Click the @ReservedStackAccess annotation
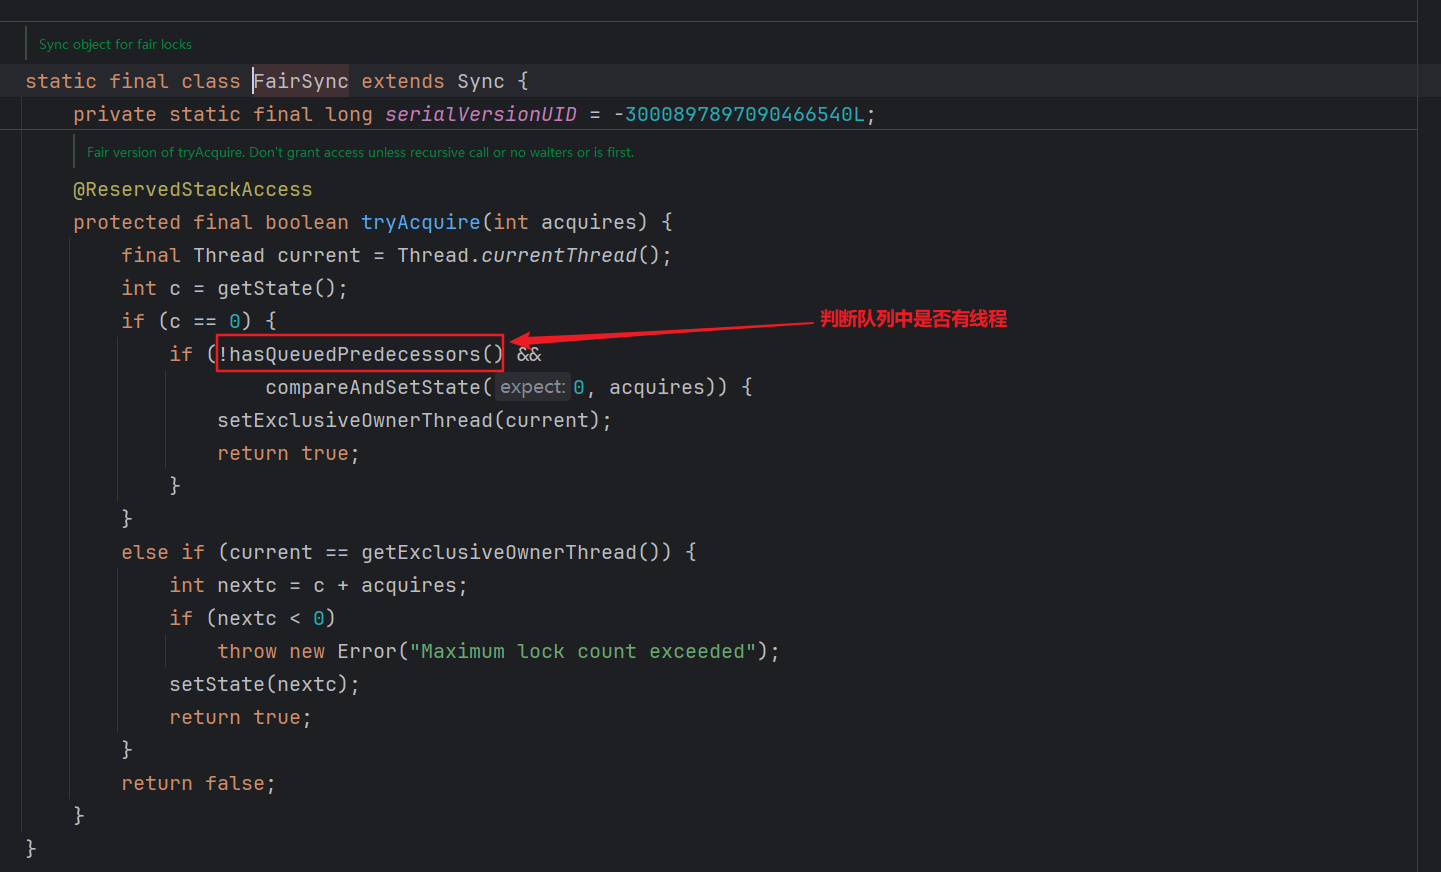Viewport: 1441px width, 872px height. [192, 189]
